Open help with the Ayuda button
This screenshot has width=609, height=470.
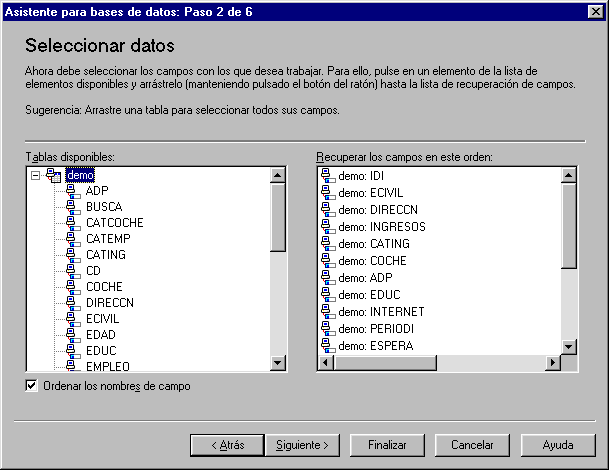coord(558,445)
